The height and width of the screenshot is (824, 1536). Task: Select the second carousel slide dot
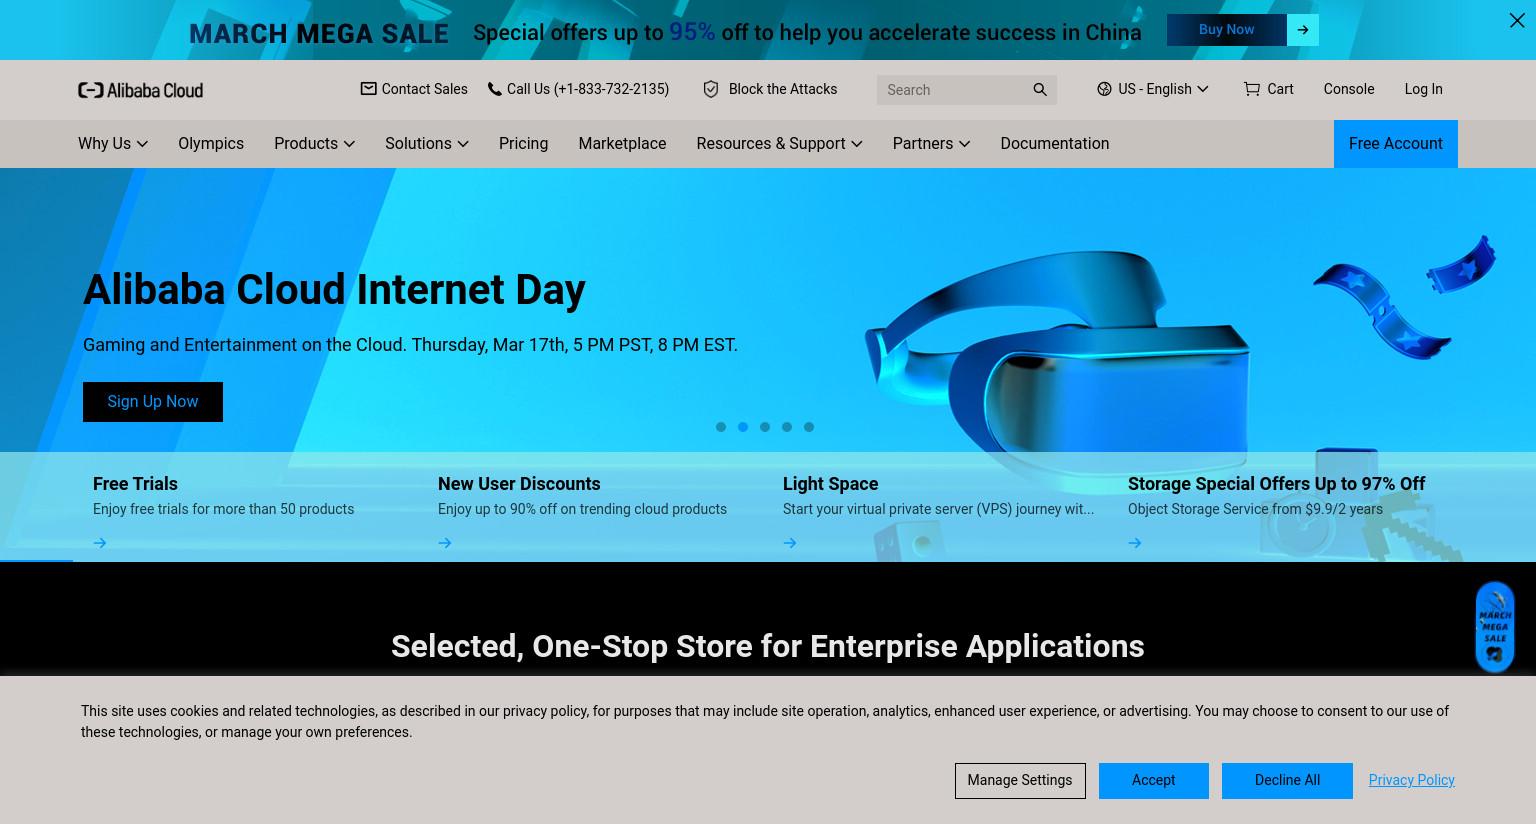743,427
